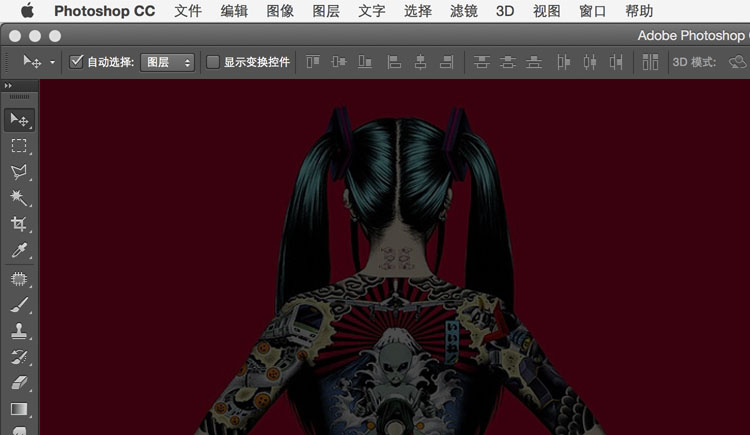Align top edges of layers

[313, 62]
